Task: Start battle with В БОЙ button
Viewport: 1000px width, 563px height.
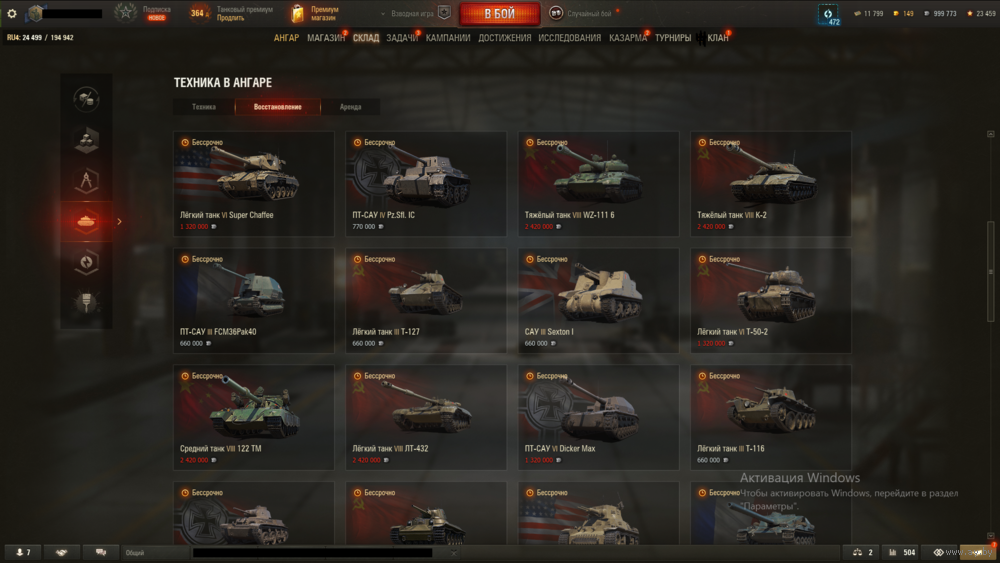Action: click(x=499, y=13)
